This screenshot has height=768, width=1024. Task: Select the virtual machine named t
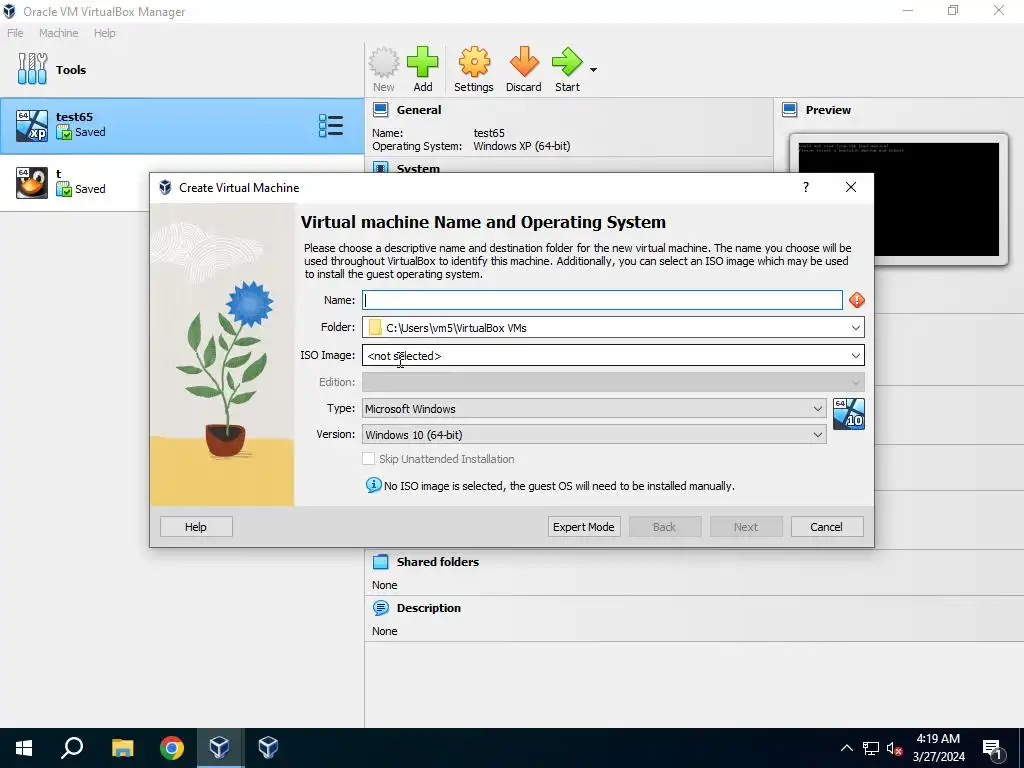click(x=74, y=182)
